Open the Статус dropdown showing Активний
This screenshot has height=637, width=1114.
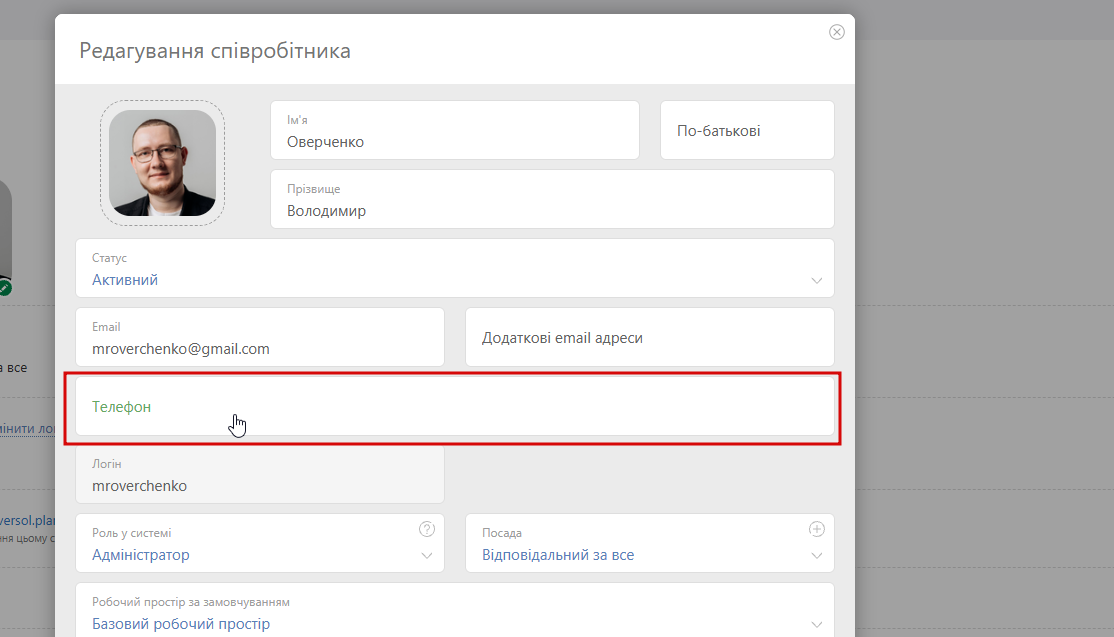[454, 269]
